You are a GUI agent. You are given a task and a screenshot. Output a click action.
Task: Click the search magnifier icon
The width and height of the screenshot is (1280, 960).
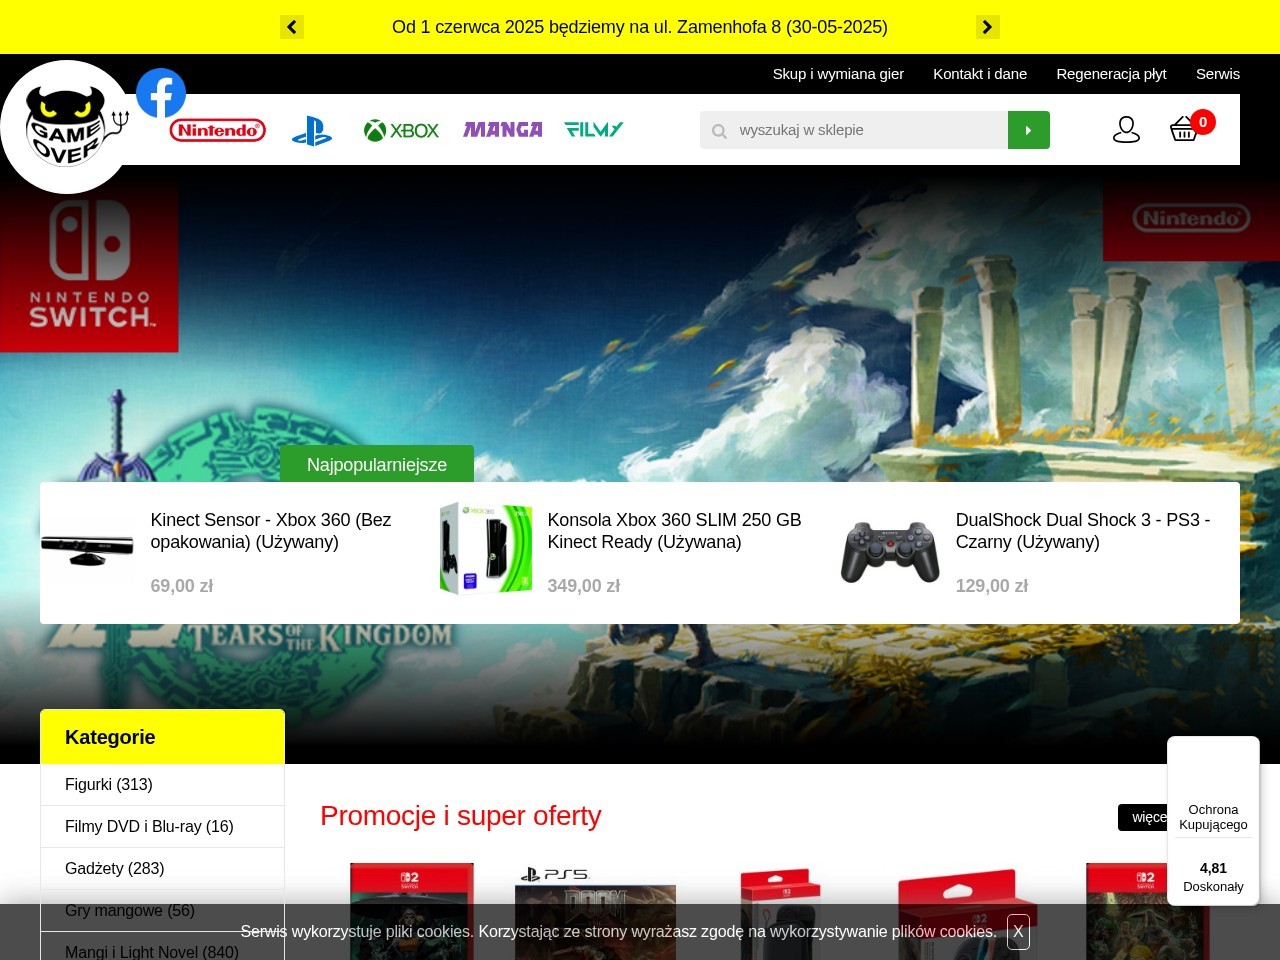point(719,130)
